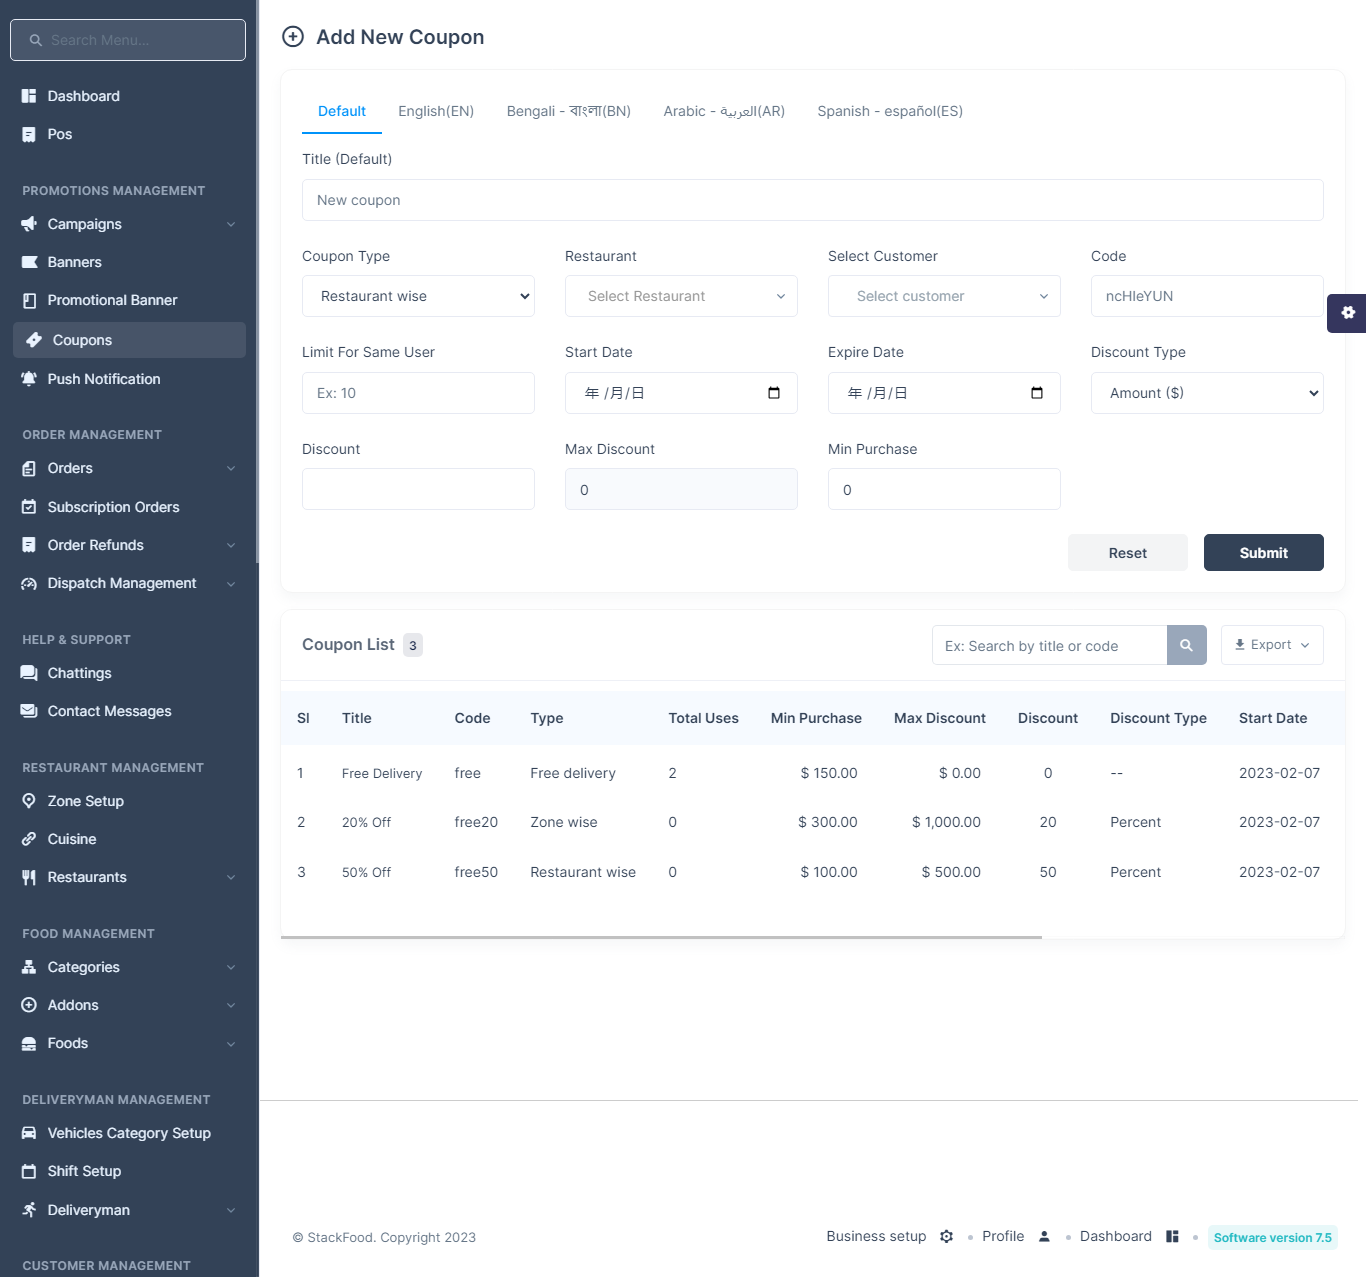The width and height of the screenshot is (1366, 1277).
Task: Open the Start Date calendar picker icon
Action: (x=774, y=393)
